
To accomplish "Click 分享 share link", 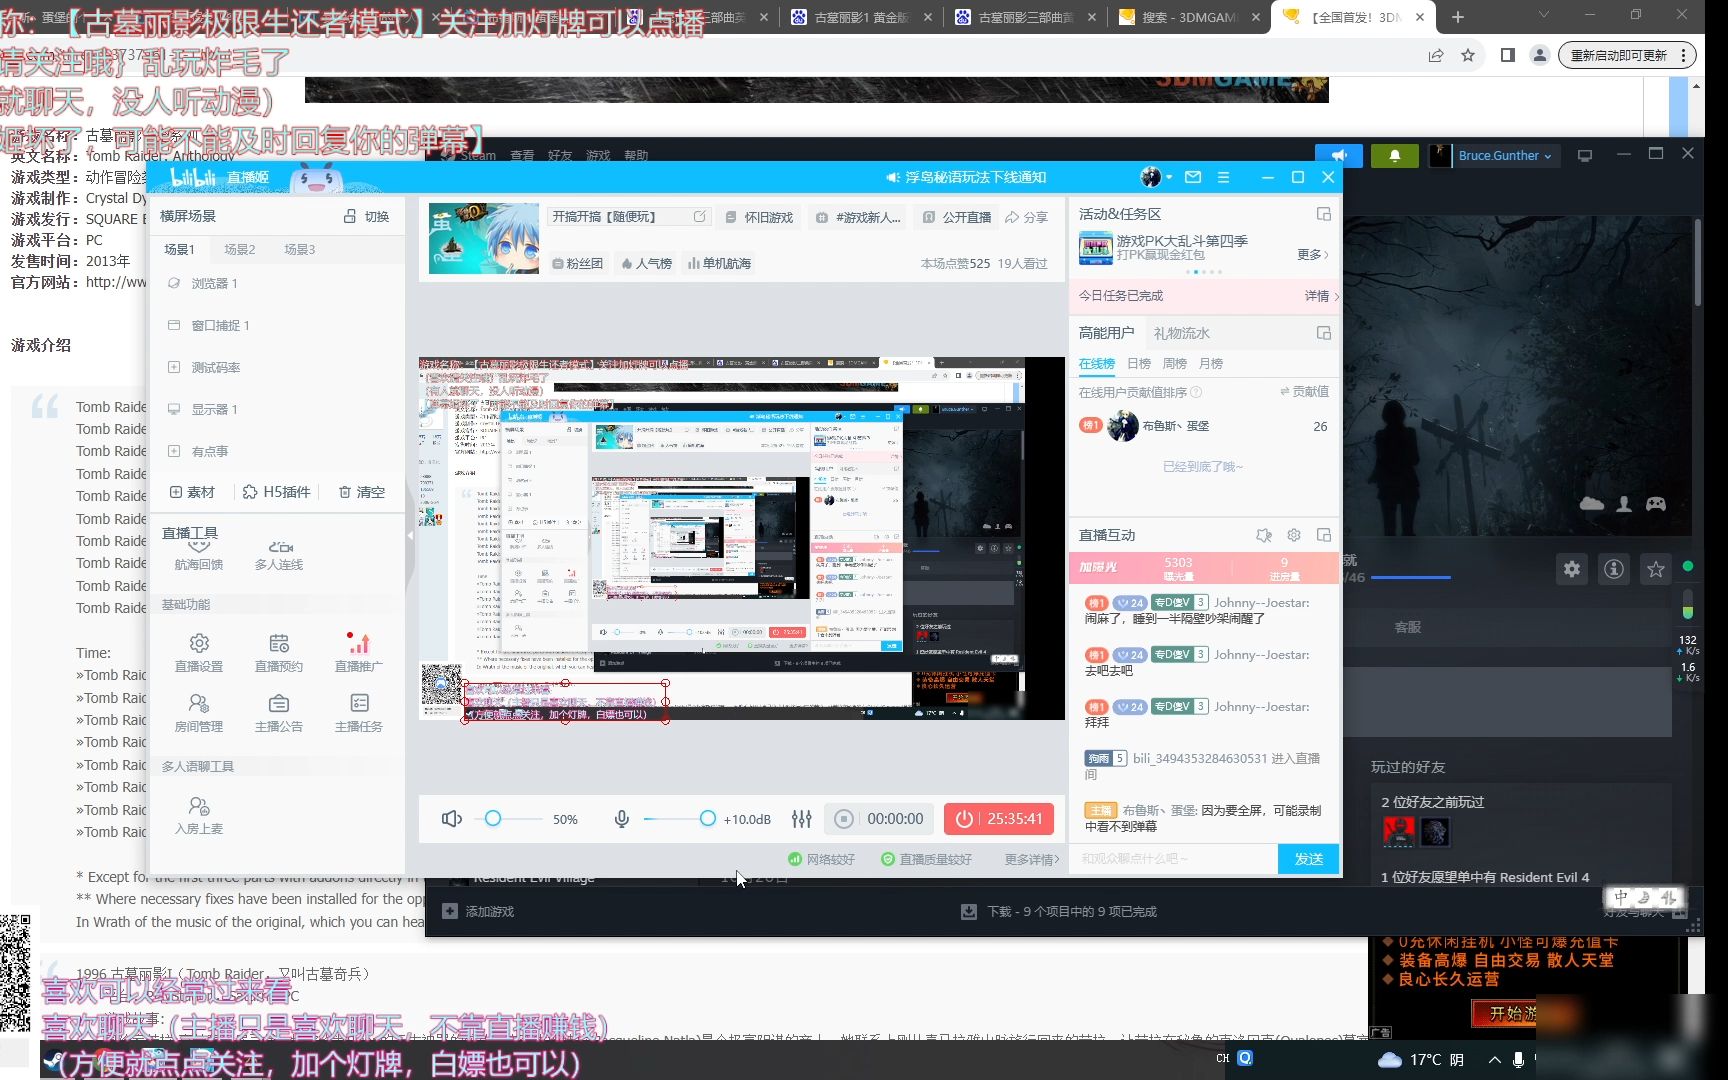I will (1027, 217).
